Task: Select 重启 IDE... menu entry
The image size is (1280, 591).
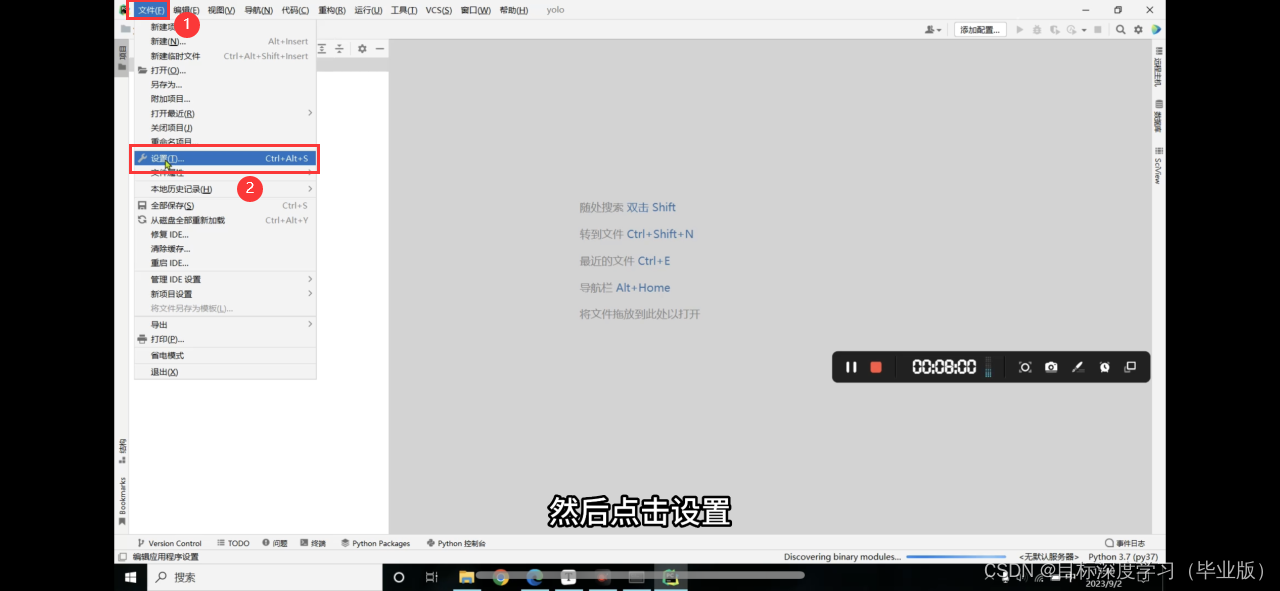Action: click(225, 263)
